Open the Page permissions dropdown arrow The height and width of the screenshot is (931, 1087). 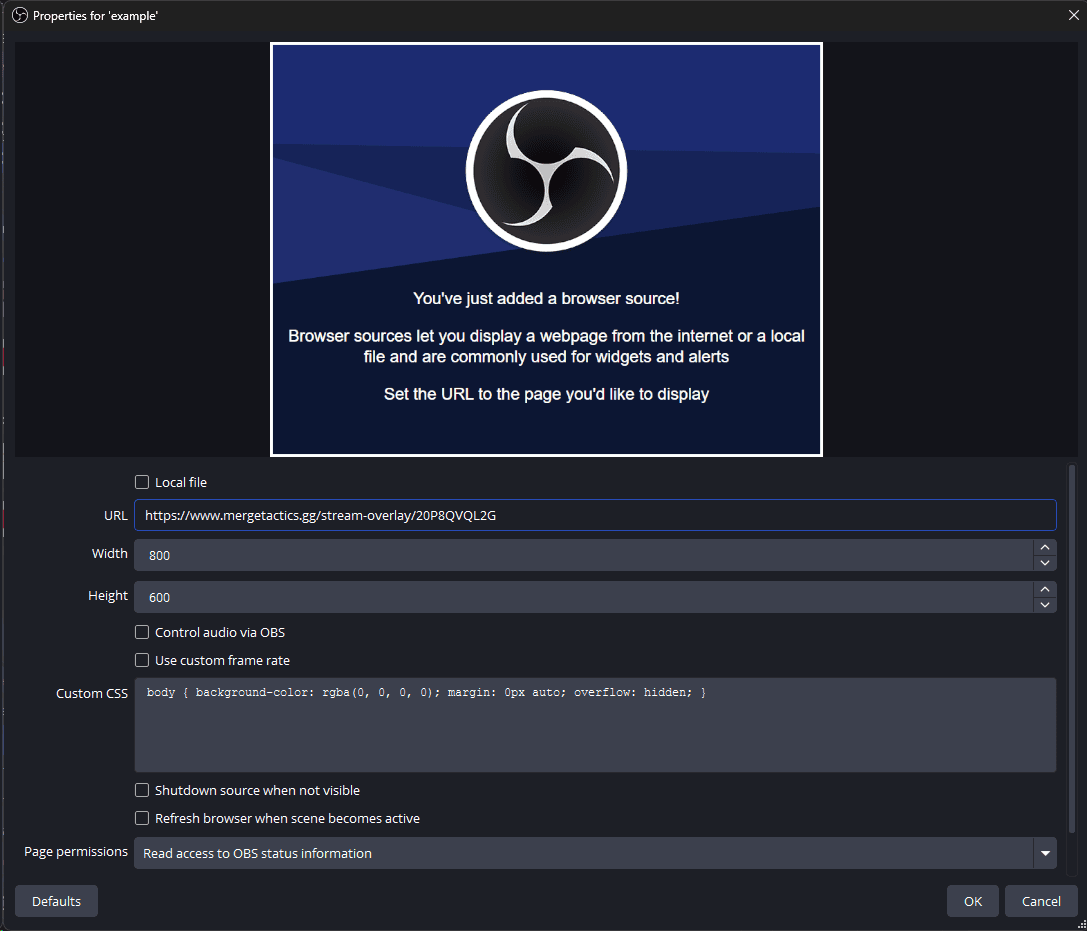(x=1046, y=853)
